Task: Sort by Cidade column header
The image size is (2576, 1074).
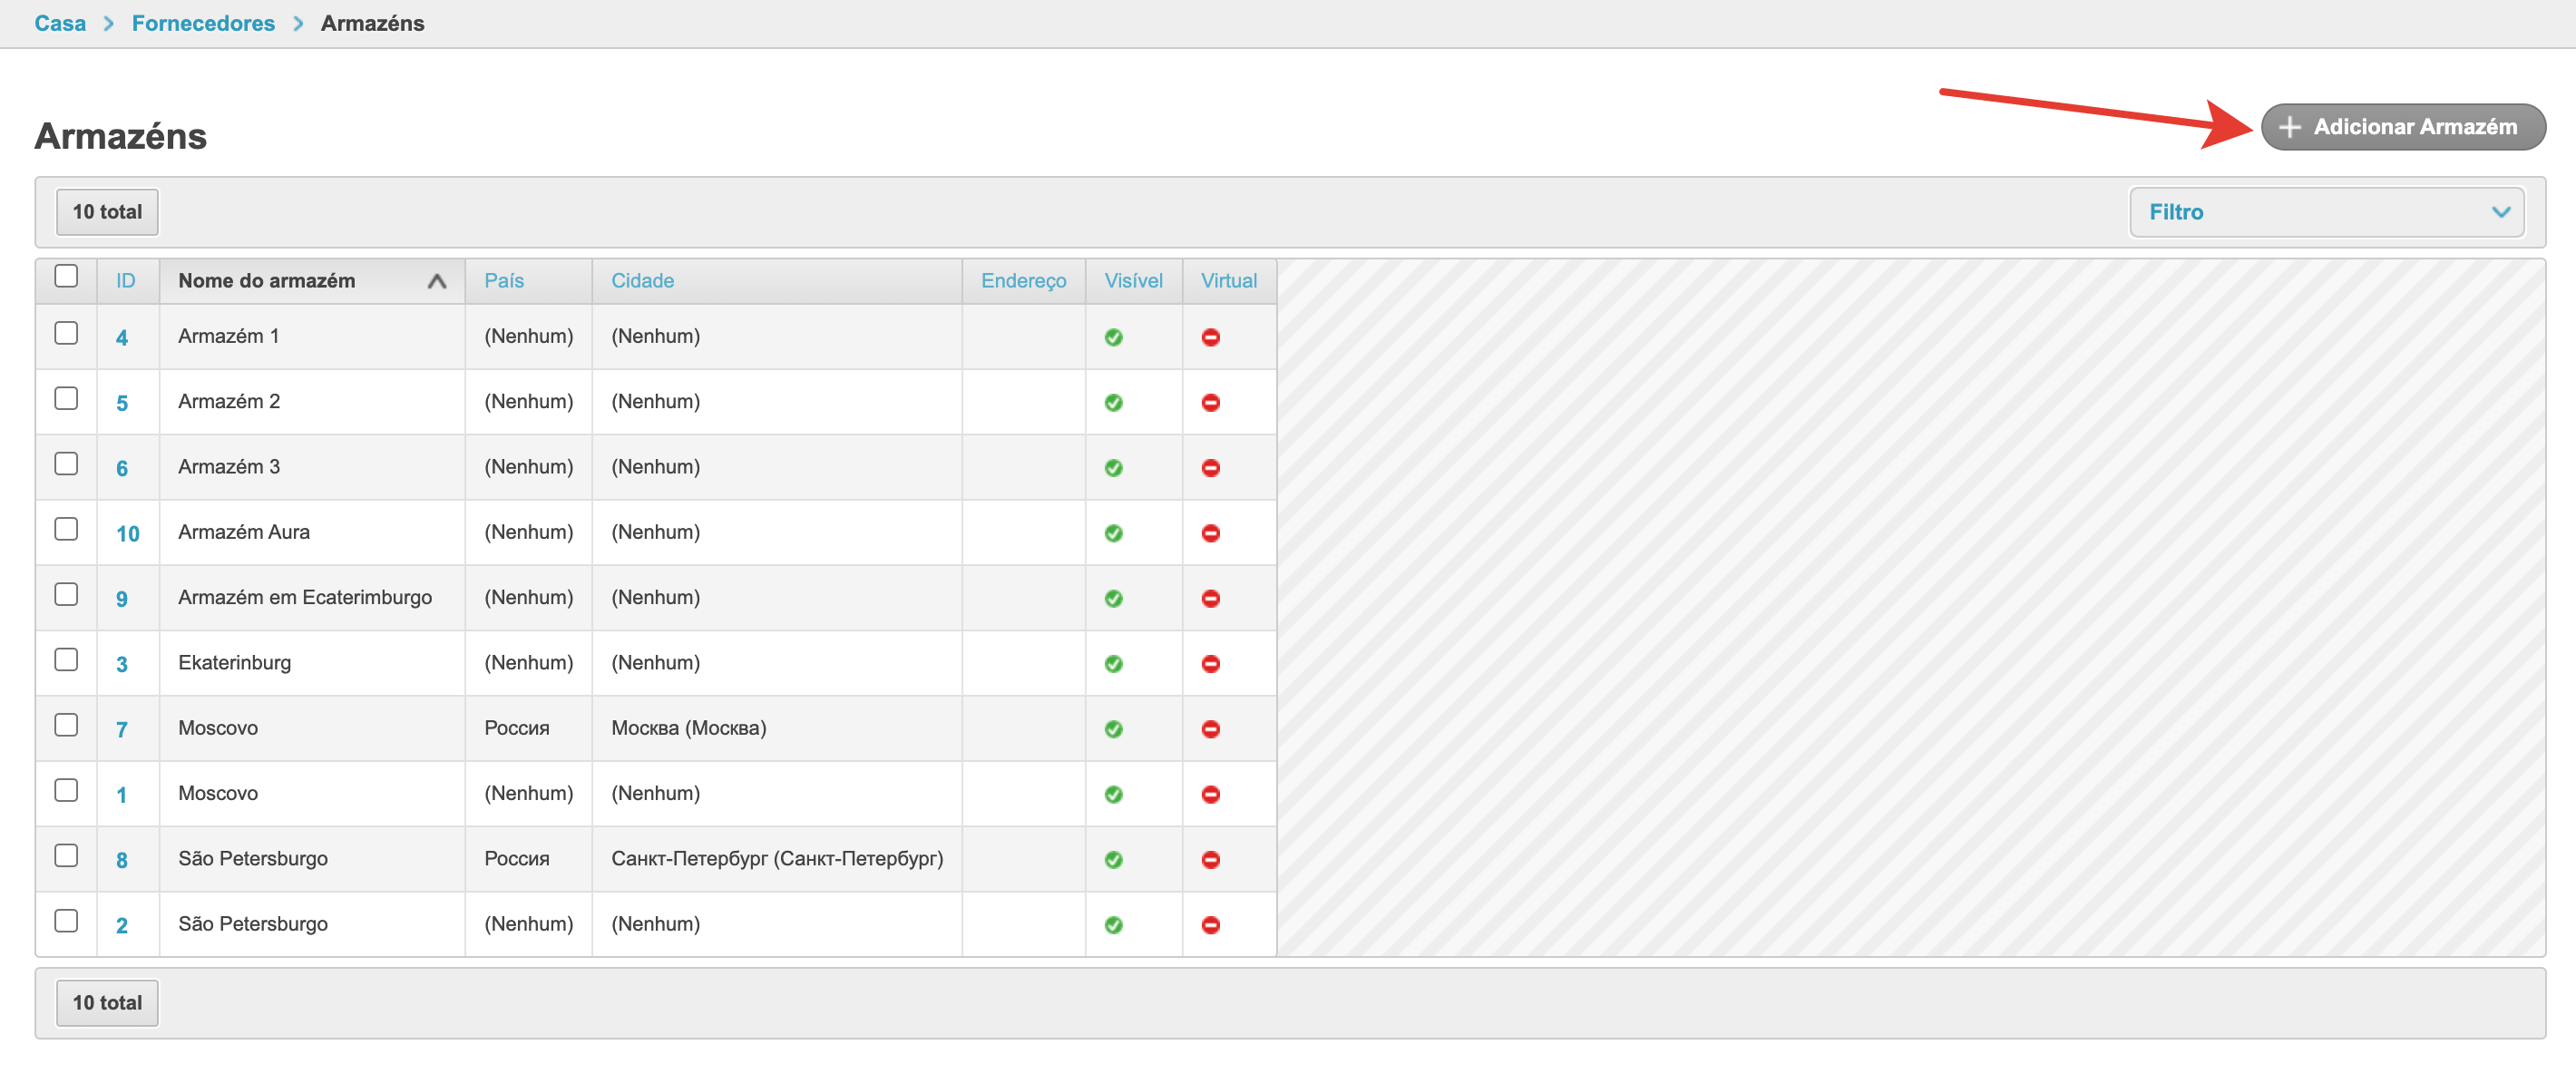Action: pyautogui.click(x=642, y=281)
